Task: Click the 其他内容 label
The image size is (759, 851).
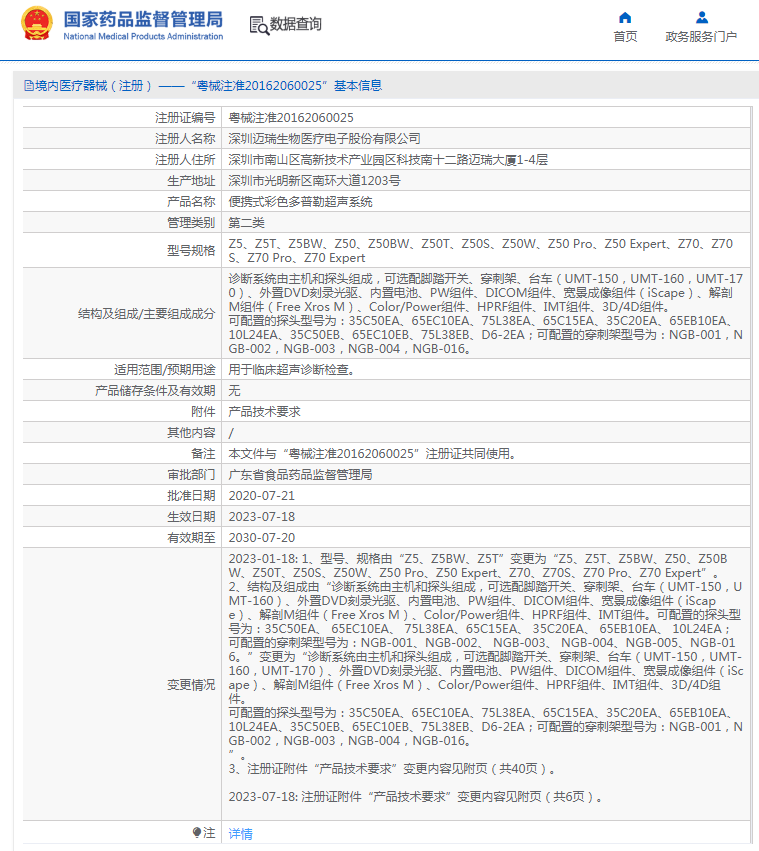Action: tap(191, 433)
